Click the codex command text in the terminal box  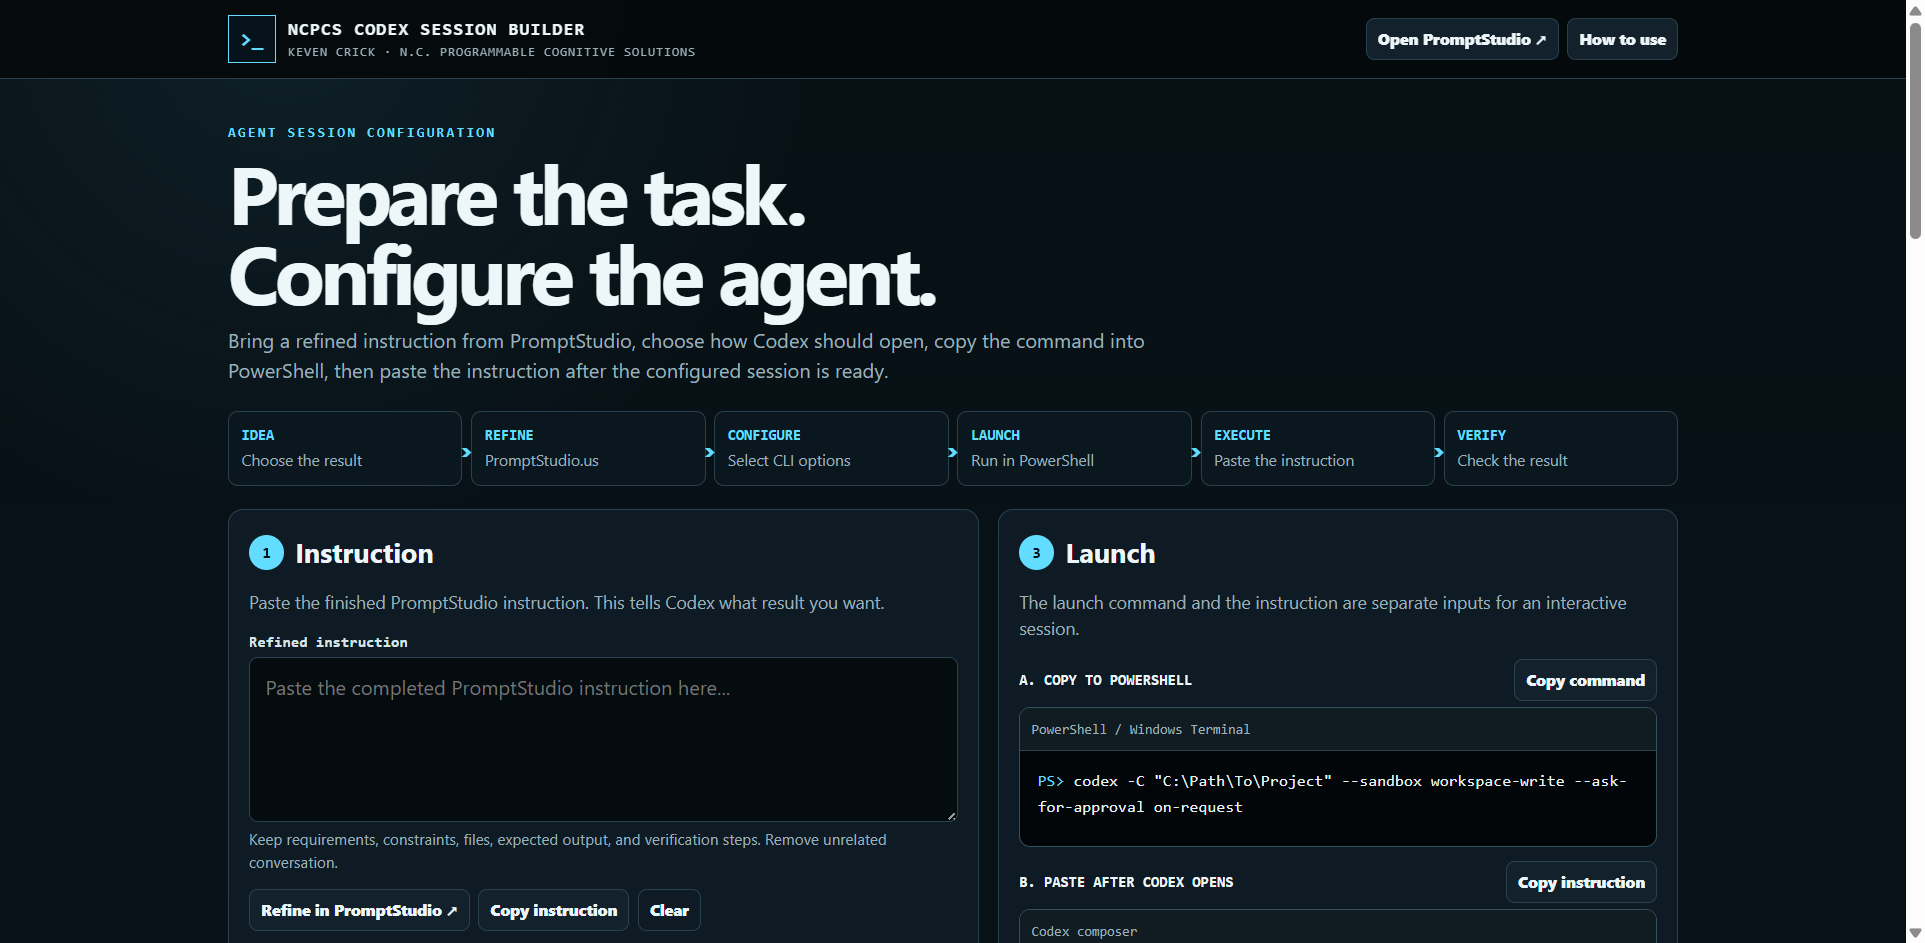tap(1332, 794)
